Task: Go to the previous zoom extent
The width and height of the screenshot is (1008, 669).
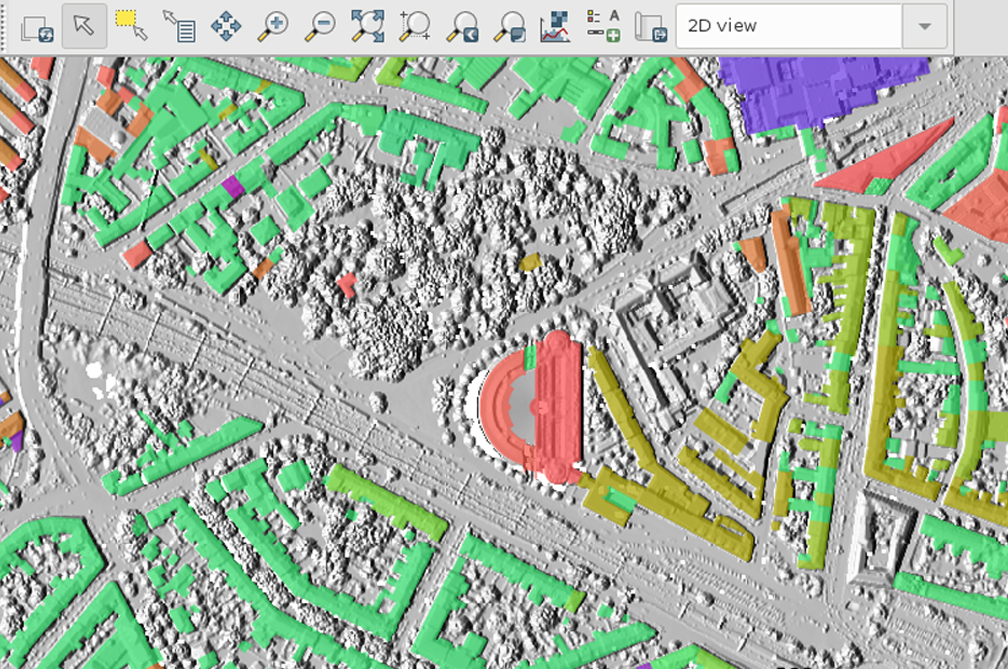Action: tap(463, 26)
